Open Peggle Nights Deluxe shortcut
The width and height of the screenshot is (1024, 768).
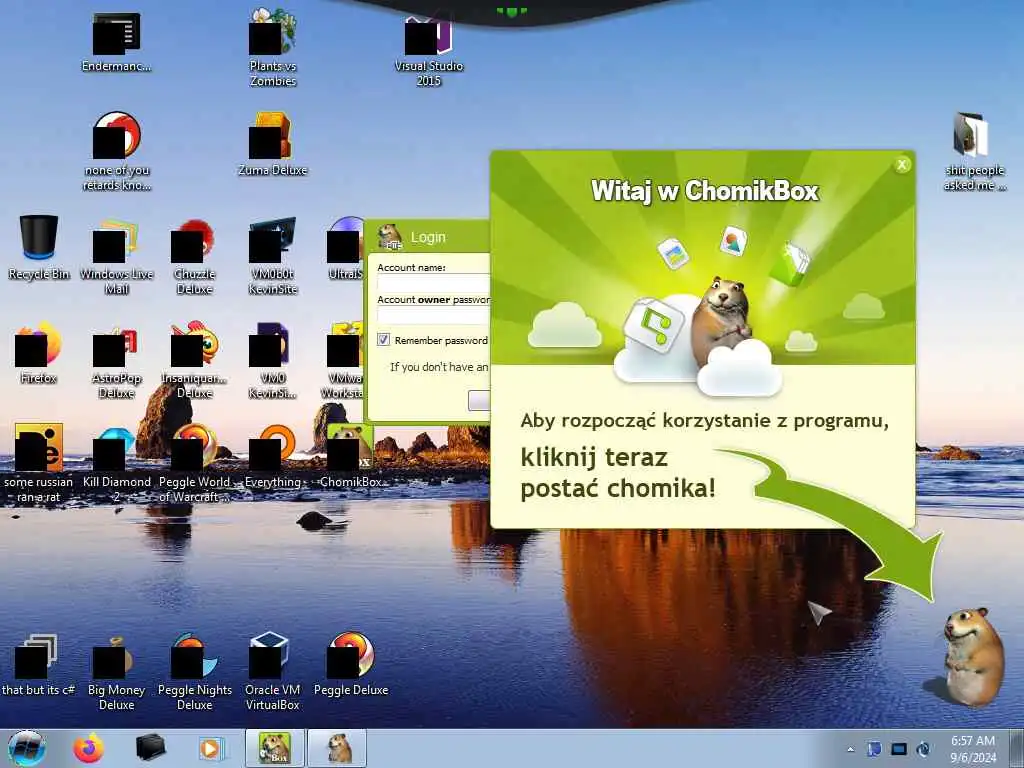[x=195, y=673]
